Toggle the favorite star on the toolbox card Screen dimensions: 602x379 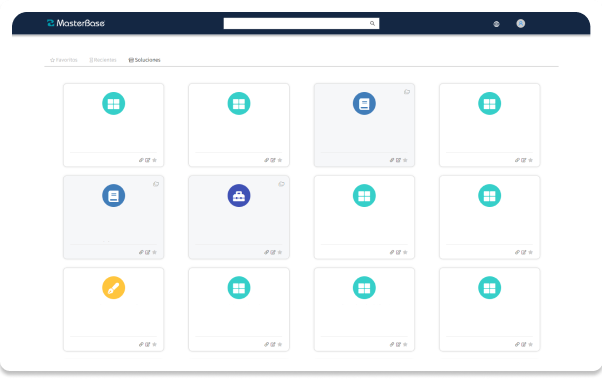point(280,252)
